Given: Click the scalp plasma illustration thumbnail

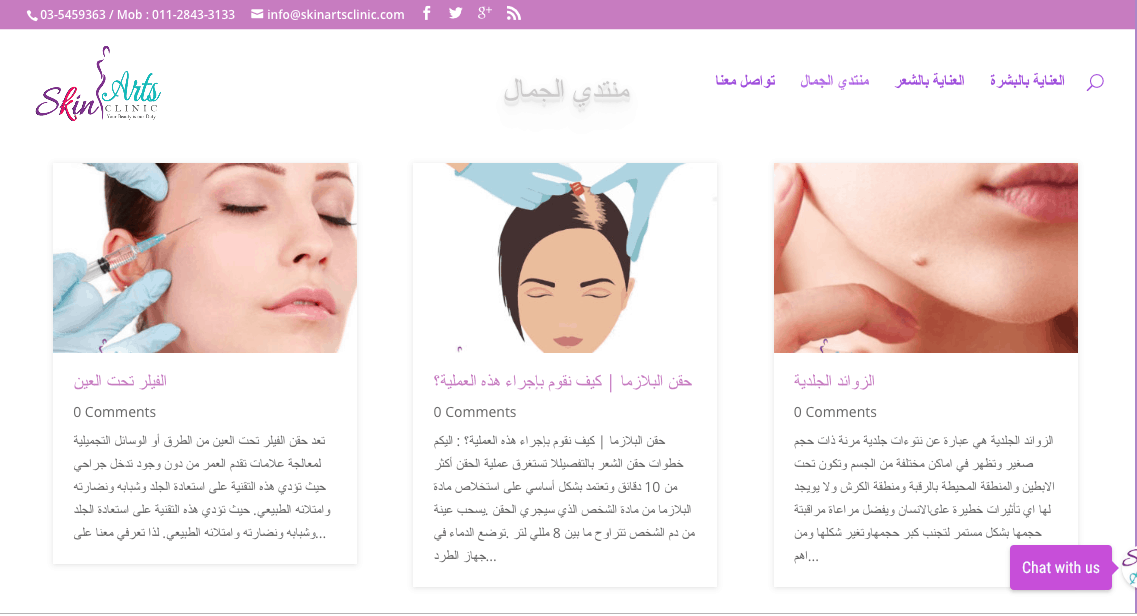Looking at the screenshot, I should [x=565, y=258].
